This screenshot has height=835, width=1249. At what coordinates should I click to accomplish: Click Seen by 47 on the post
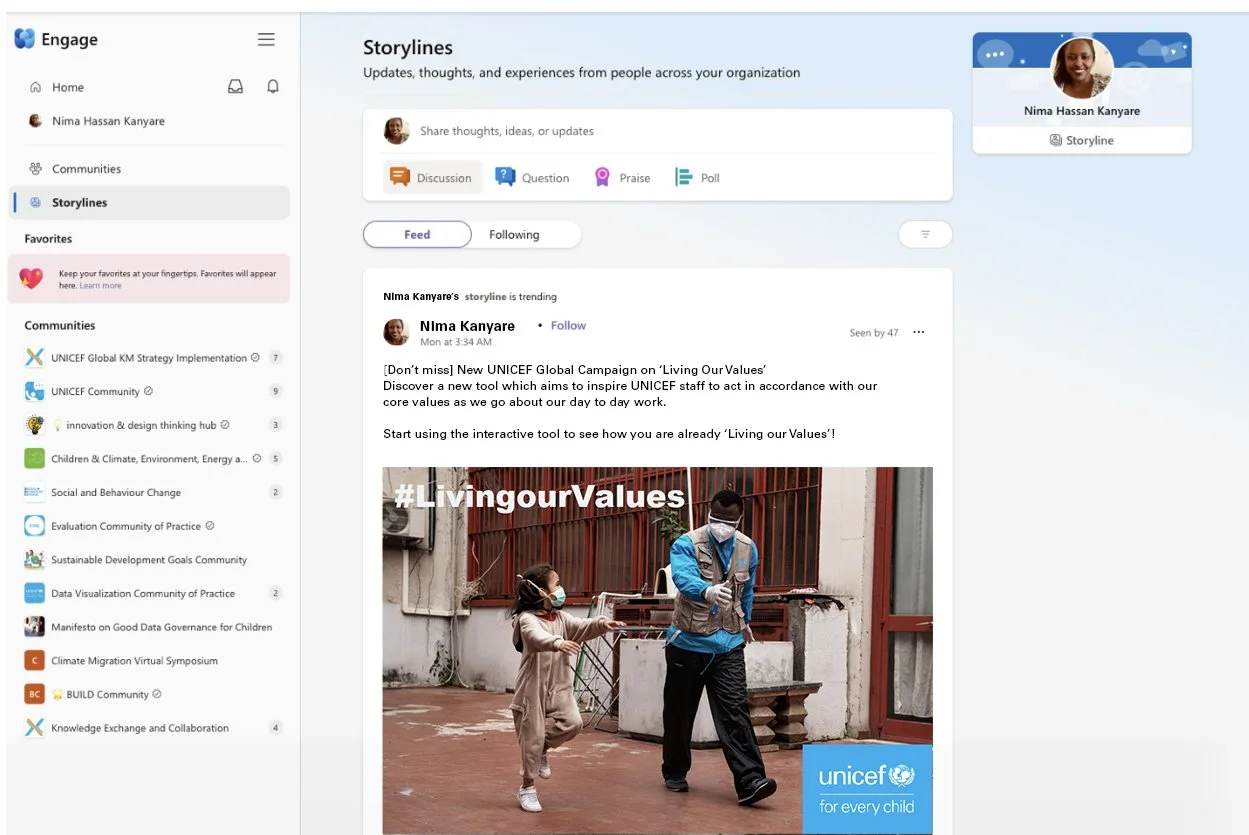coord(874,333)
